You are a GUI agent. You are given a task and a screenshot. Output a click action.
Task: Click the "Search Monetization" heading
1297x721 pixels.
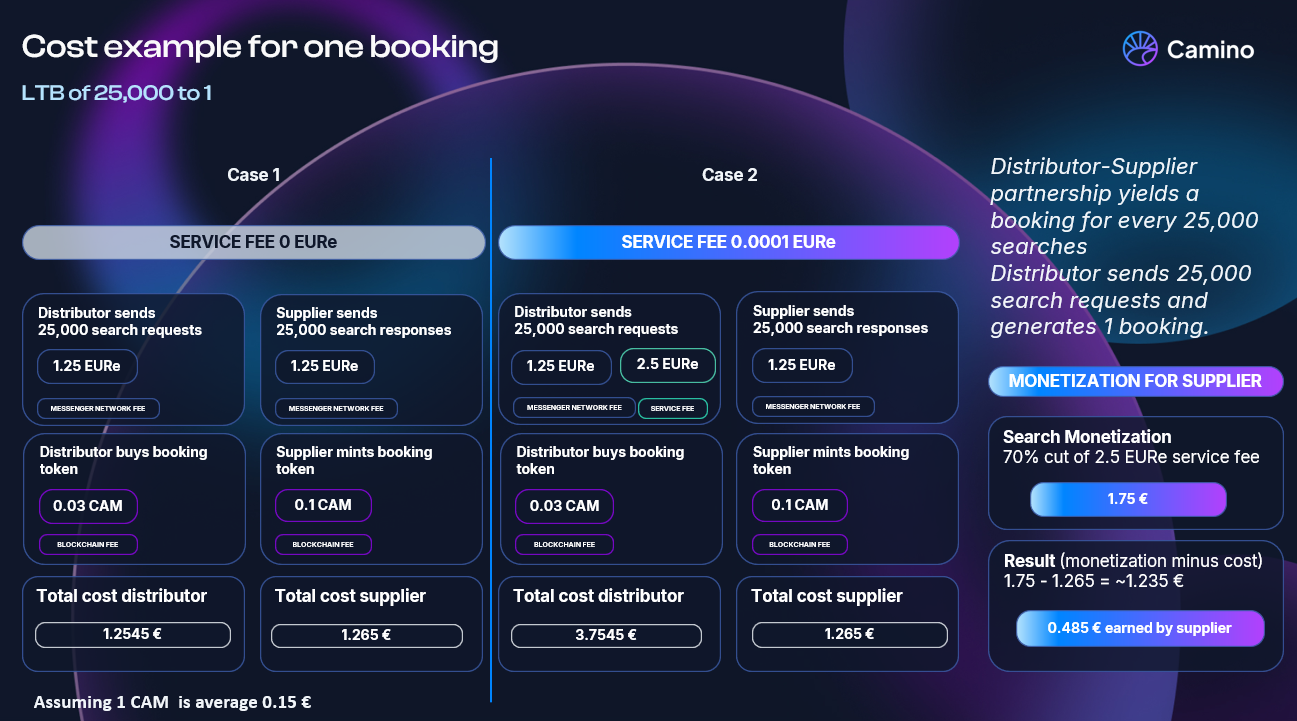[1087, 437]
